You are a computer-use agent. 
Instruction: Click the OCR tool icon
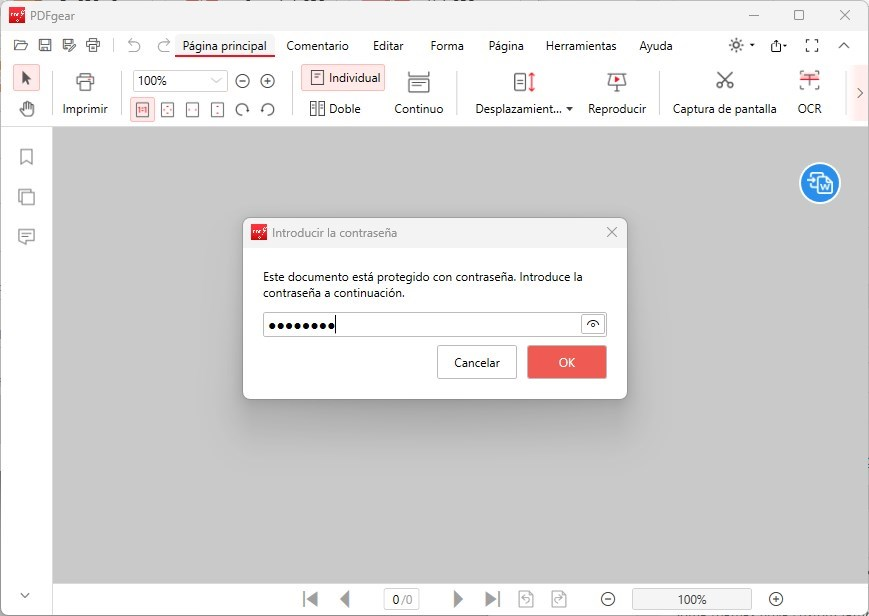809,81
